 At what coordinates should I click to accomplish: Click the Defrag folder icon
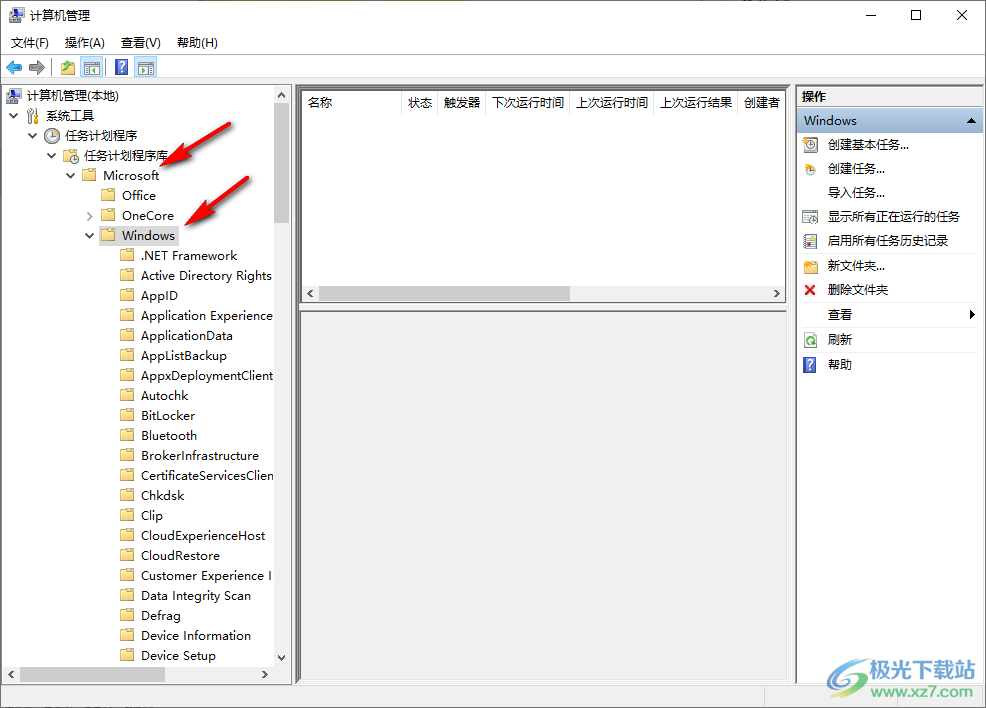click(x=127, y=615)
